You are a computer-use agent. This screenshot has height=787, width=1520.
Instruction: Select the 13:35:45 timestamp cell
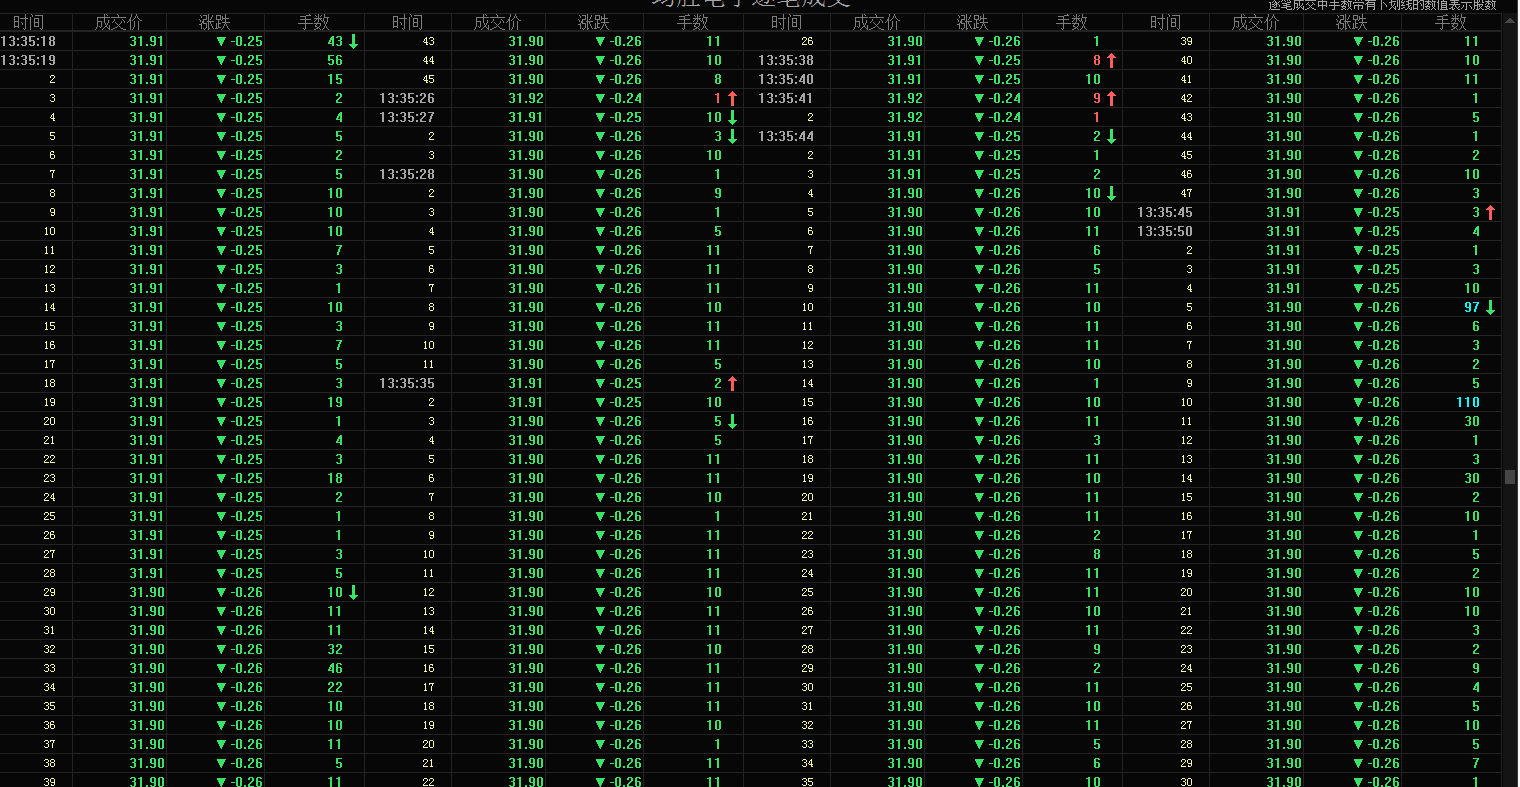tap(1165, 213)
